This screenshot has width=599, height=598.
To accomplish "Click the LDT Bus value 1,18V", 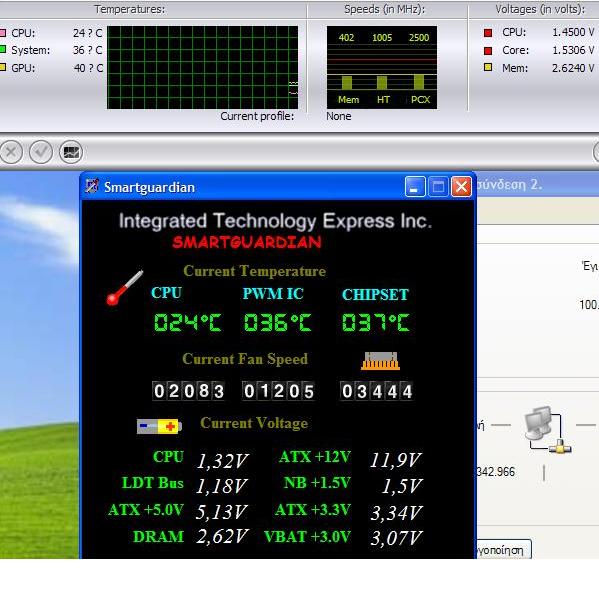I will pyautogui.click(x=222, y=486).
